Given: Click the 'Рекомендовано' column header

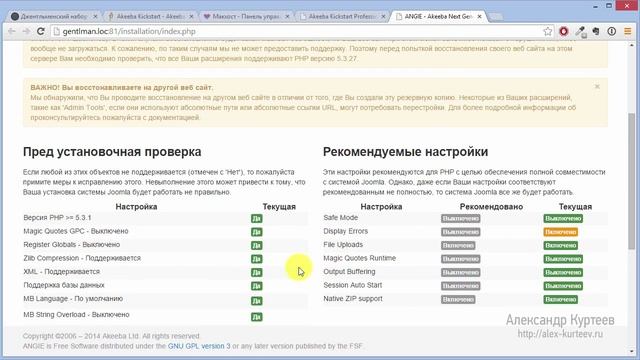Looking at the screenshot, I should point(491,207).
